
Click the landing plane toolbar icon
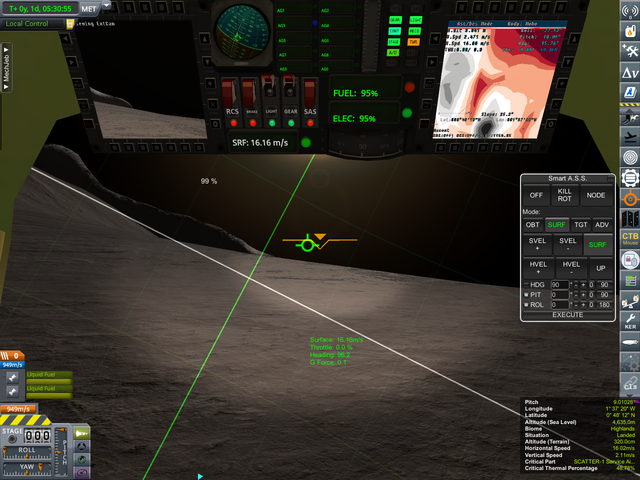coord(630,137)
